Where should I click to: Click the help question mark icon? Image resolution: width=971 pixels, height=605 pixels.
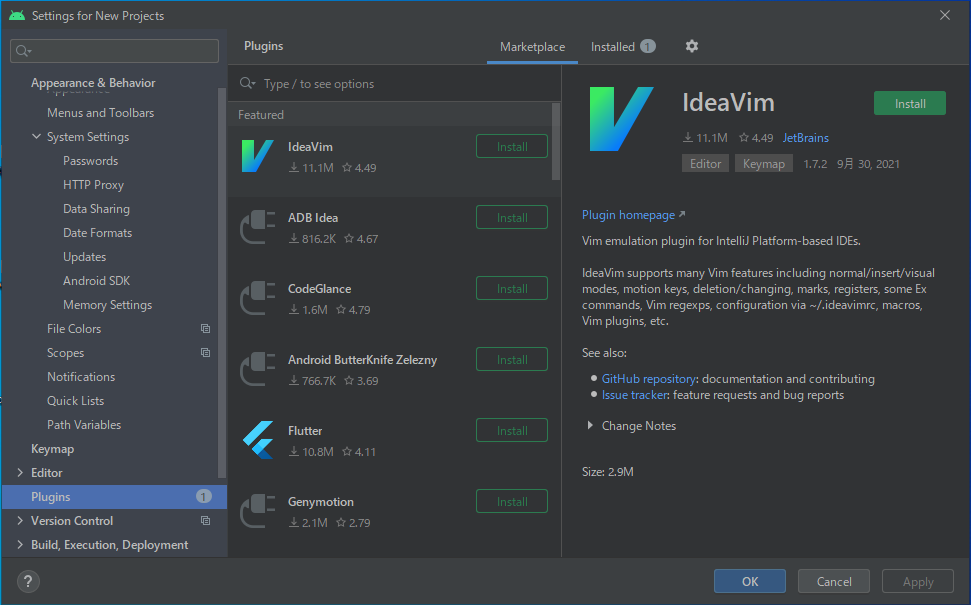(x=28, y=581)
